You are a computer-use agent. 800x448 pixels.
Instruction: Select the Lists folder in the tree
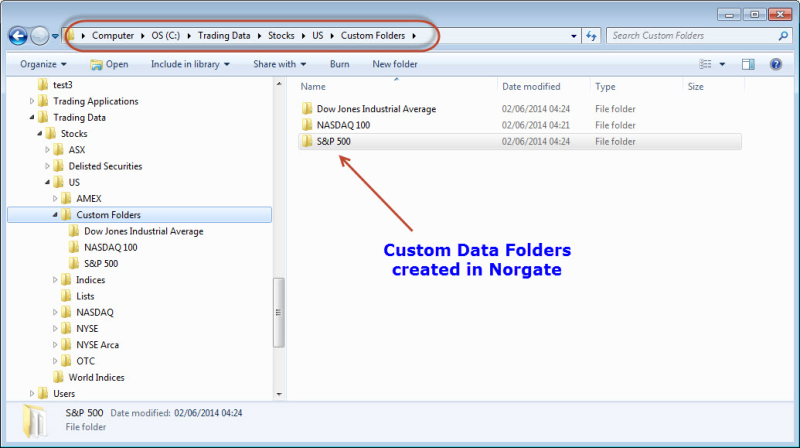[x=85, y=296]
